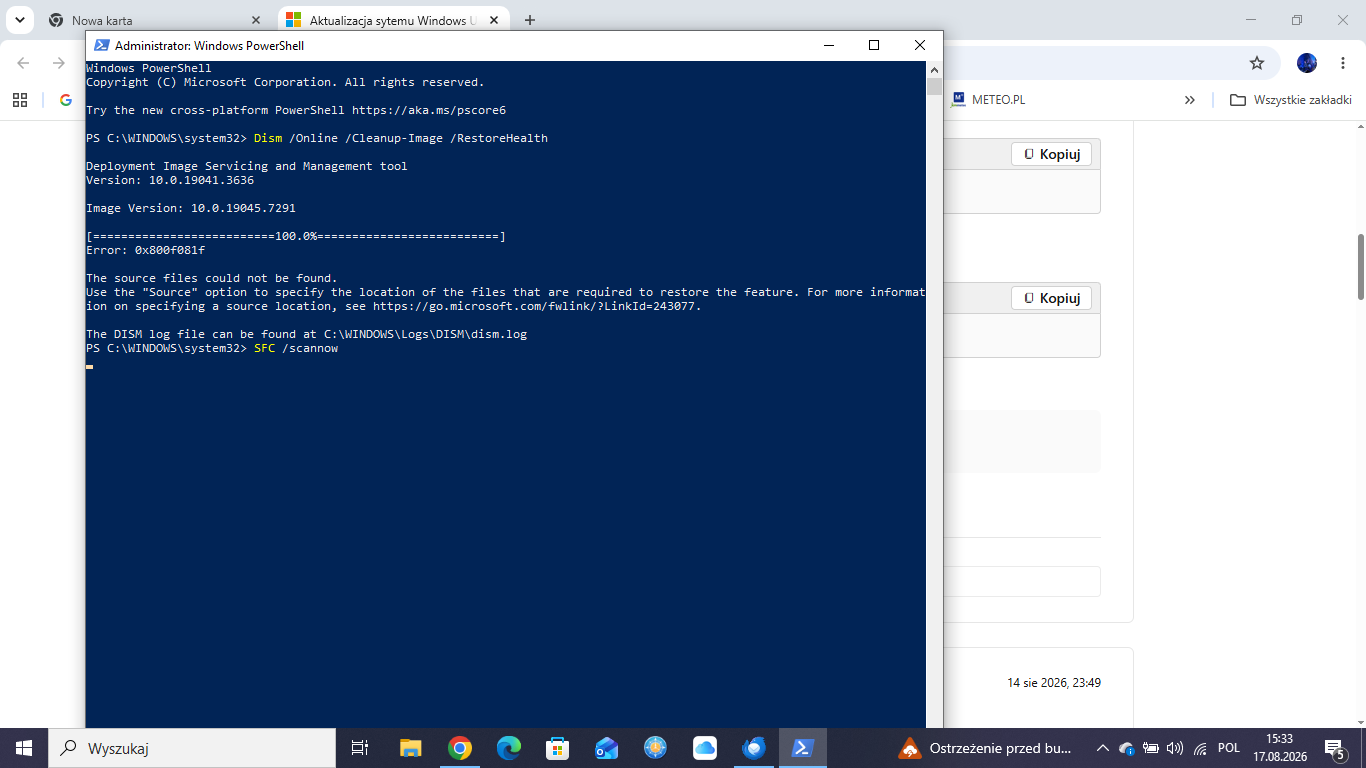The height and width of the screenshot is (768, 1366).
Task: Click the lower Kopiuj button
Action: click(x=1051, y=298)
